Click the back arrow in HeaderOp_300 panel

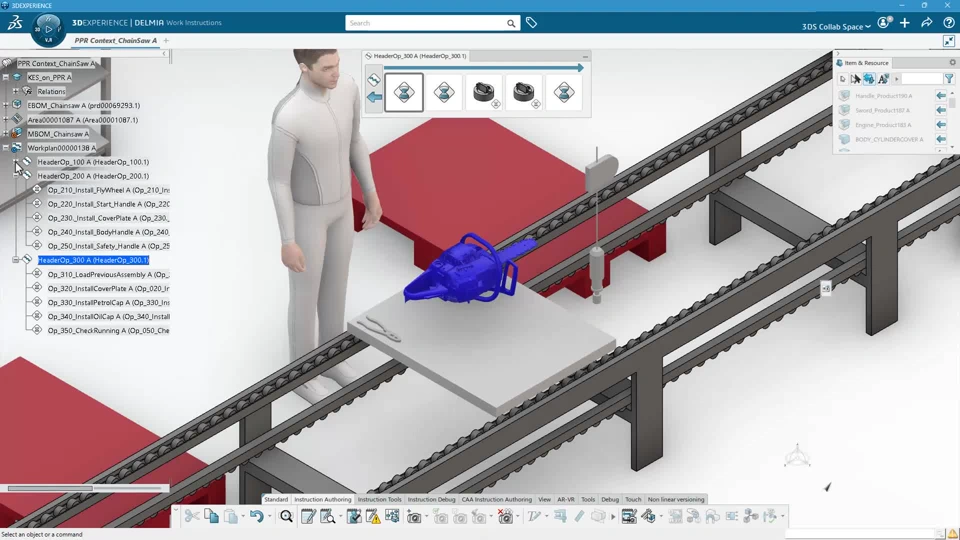pos(374,97)
